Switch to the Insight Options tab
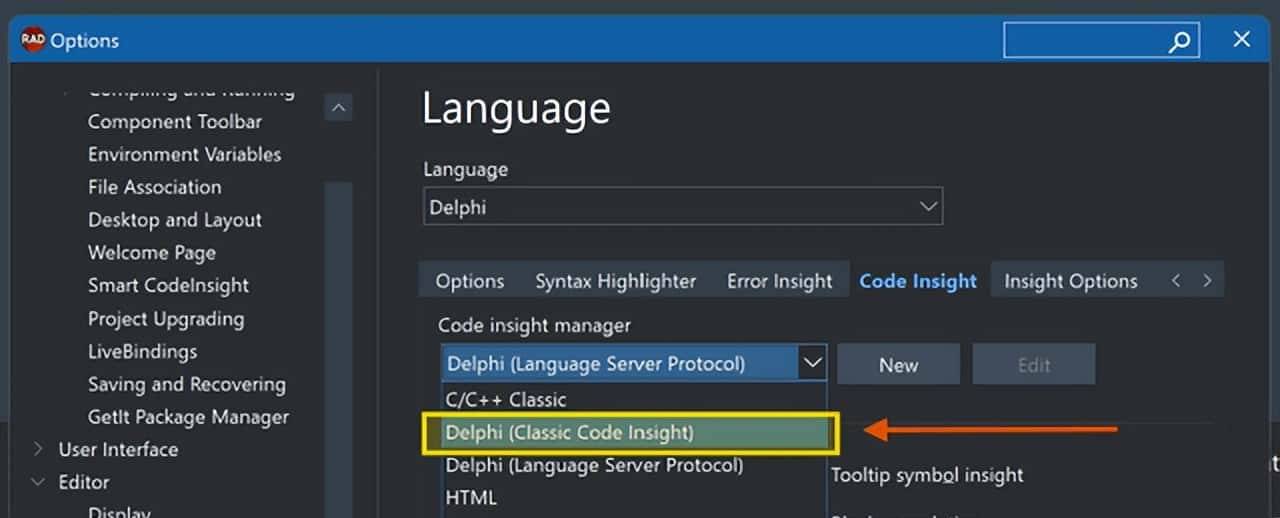This screenshot has width=1280, height=518. point(1070,281)
